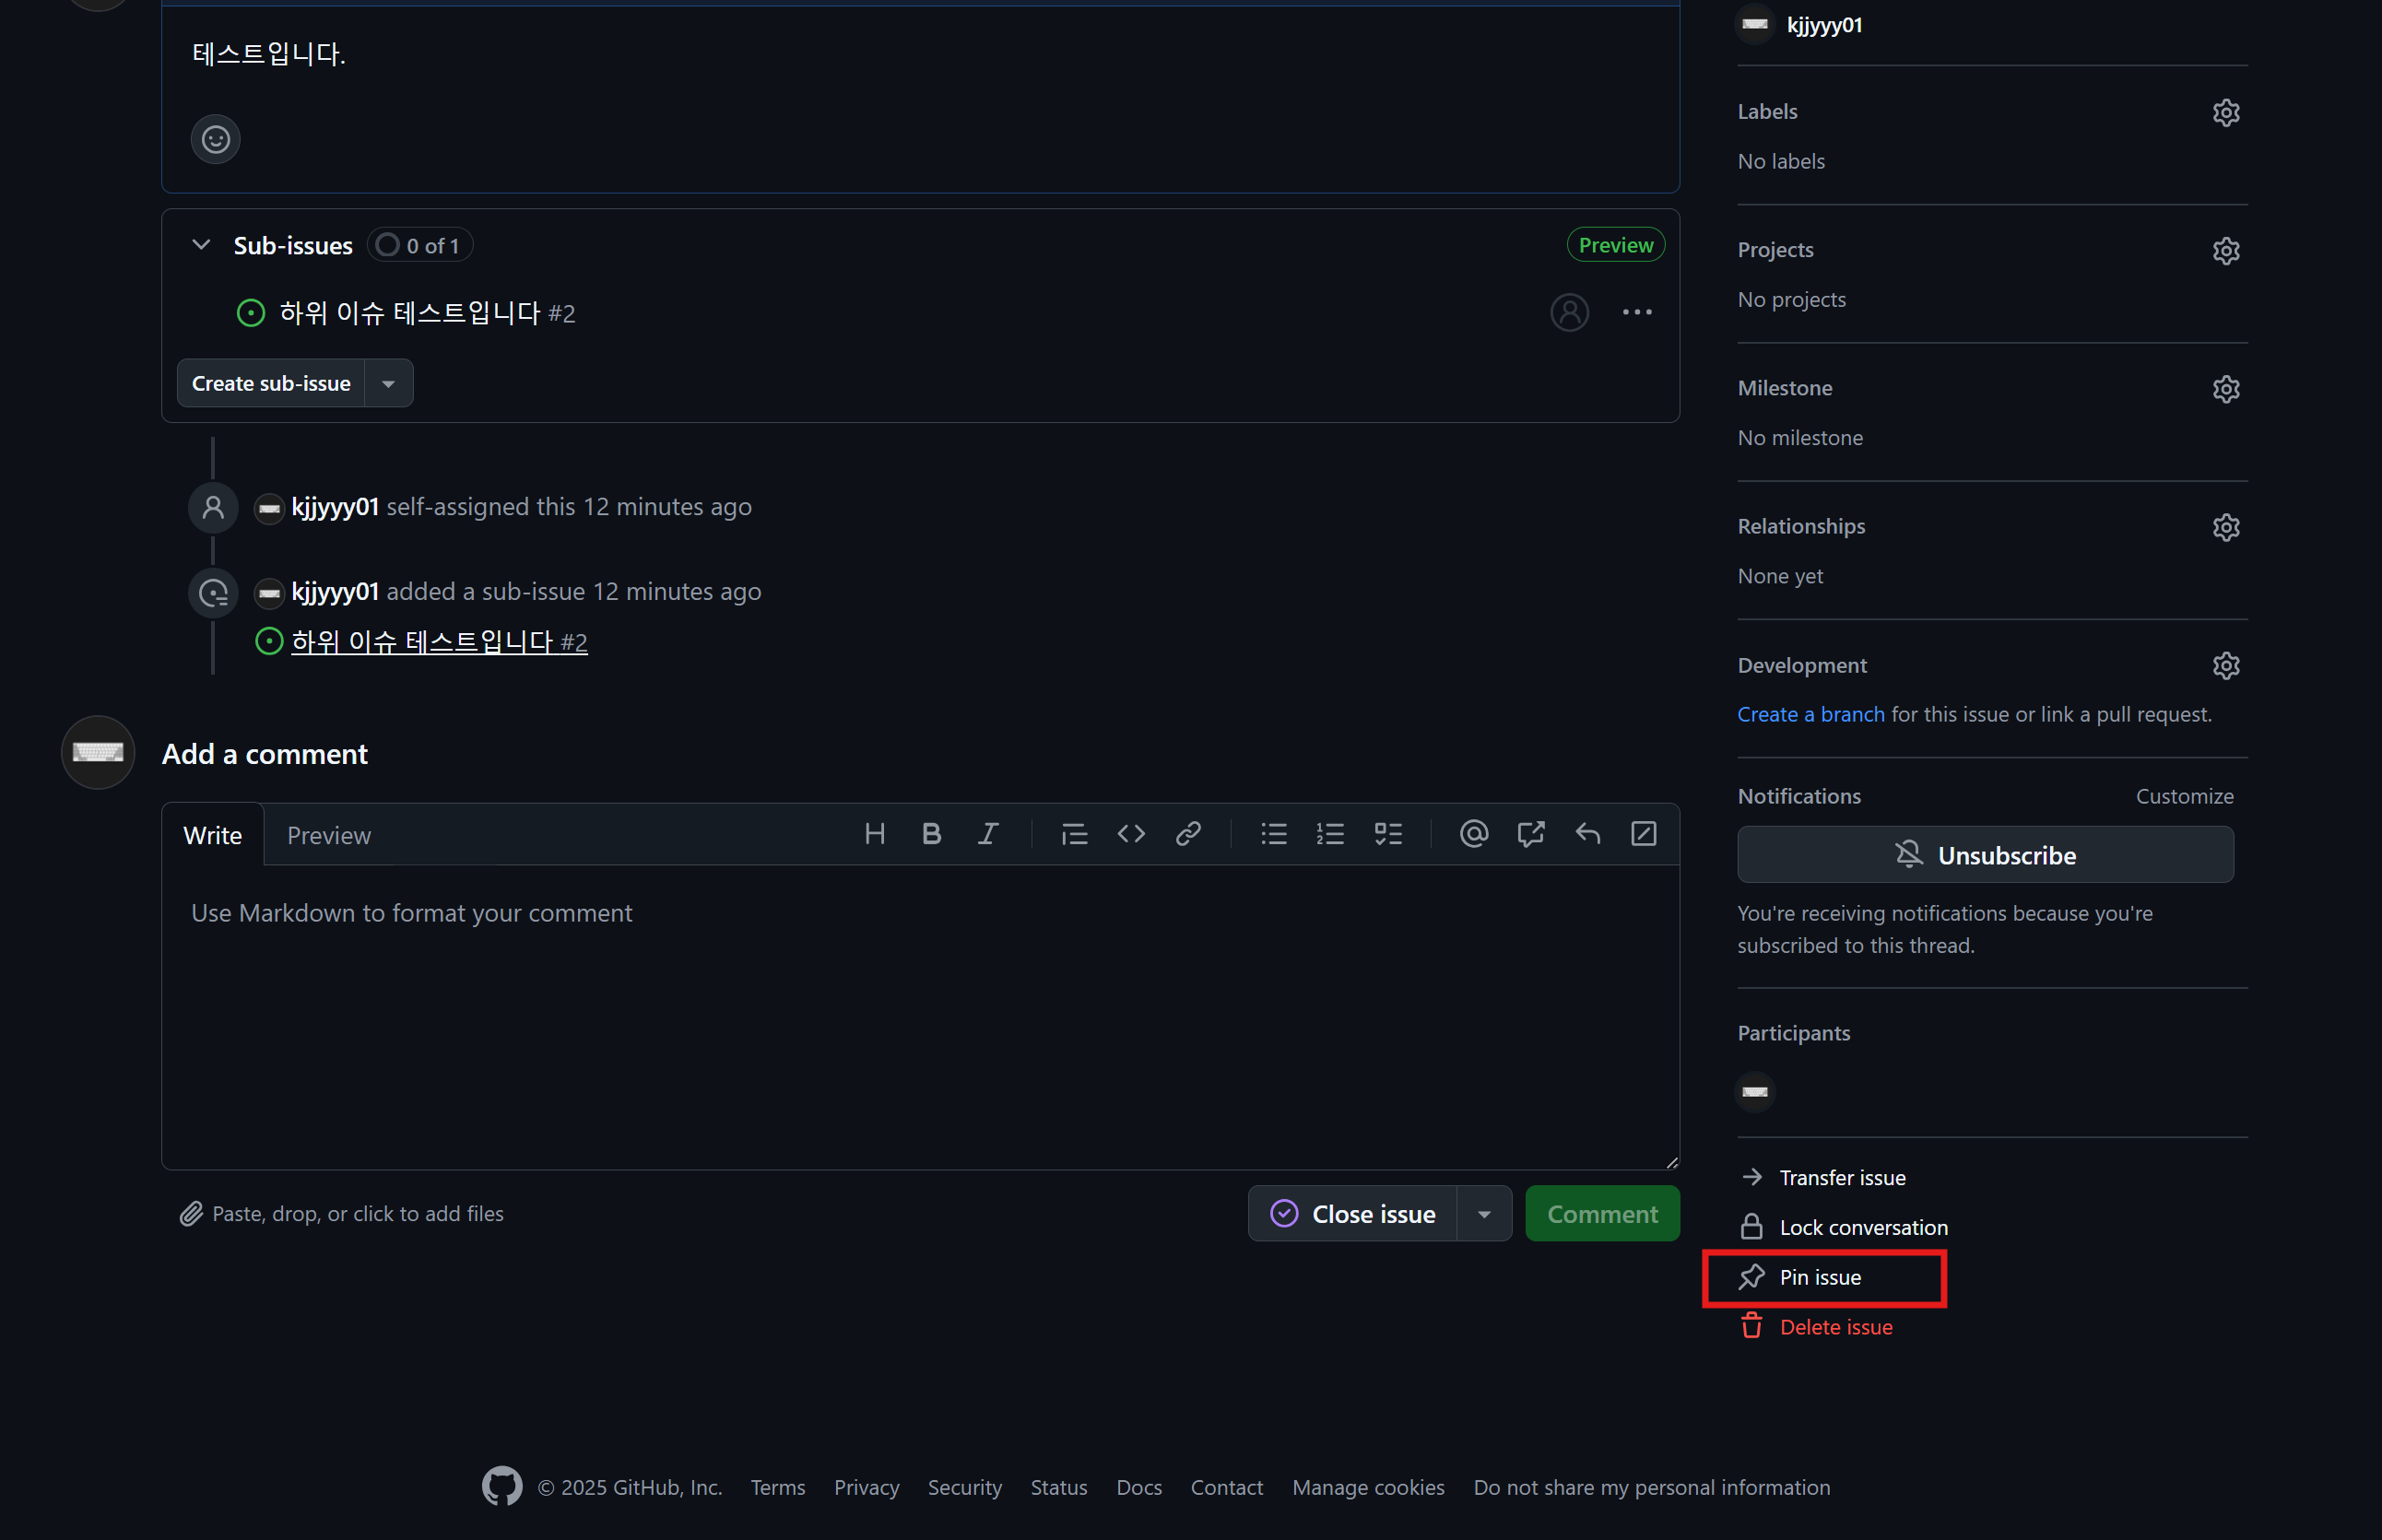Screen dimensions: 2382x1540
Task: Click the mention (@) icon
Action: pos(1473,834)
